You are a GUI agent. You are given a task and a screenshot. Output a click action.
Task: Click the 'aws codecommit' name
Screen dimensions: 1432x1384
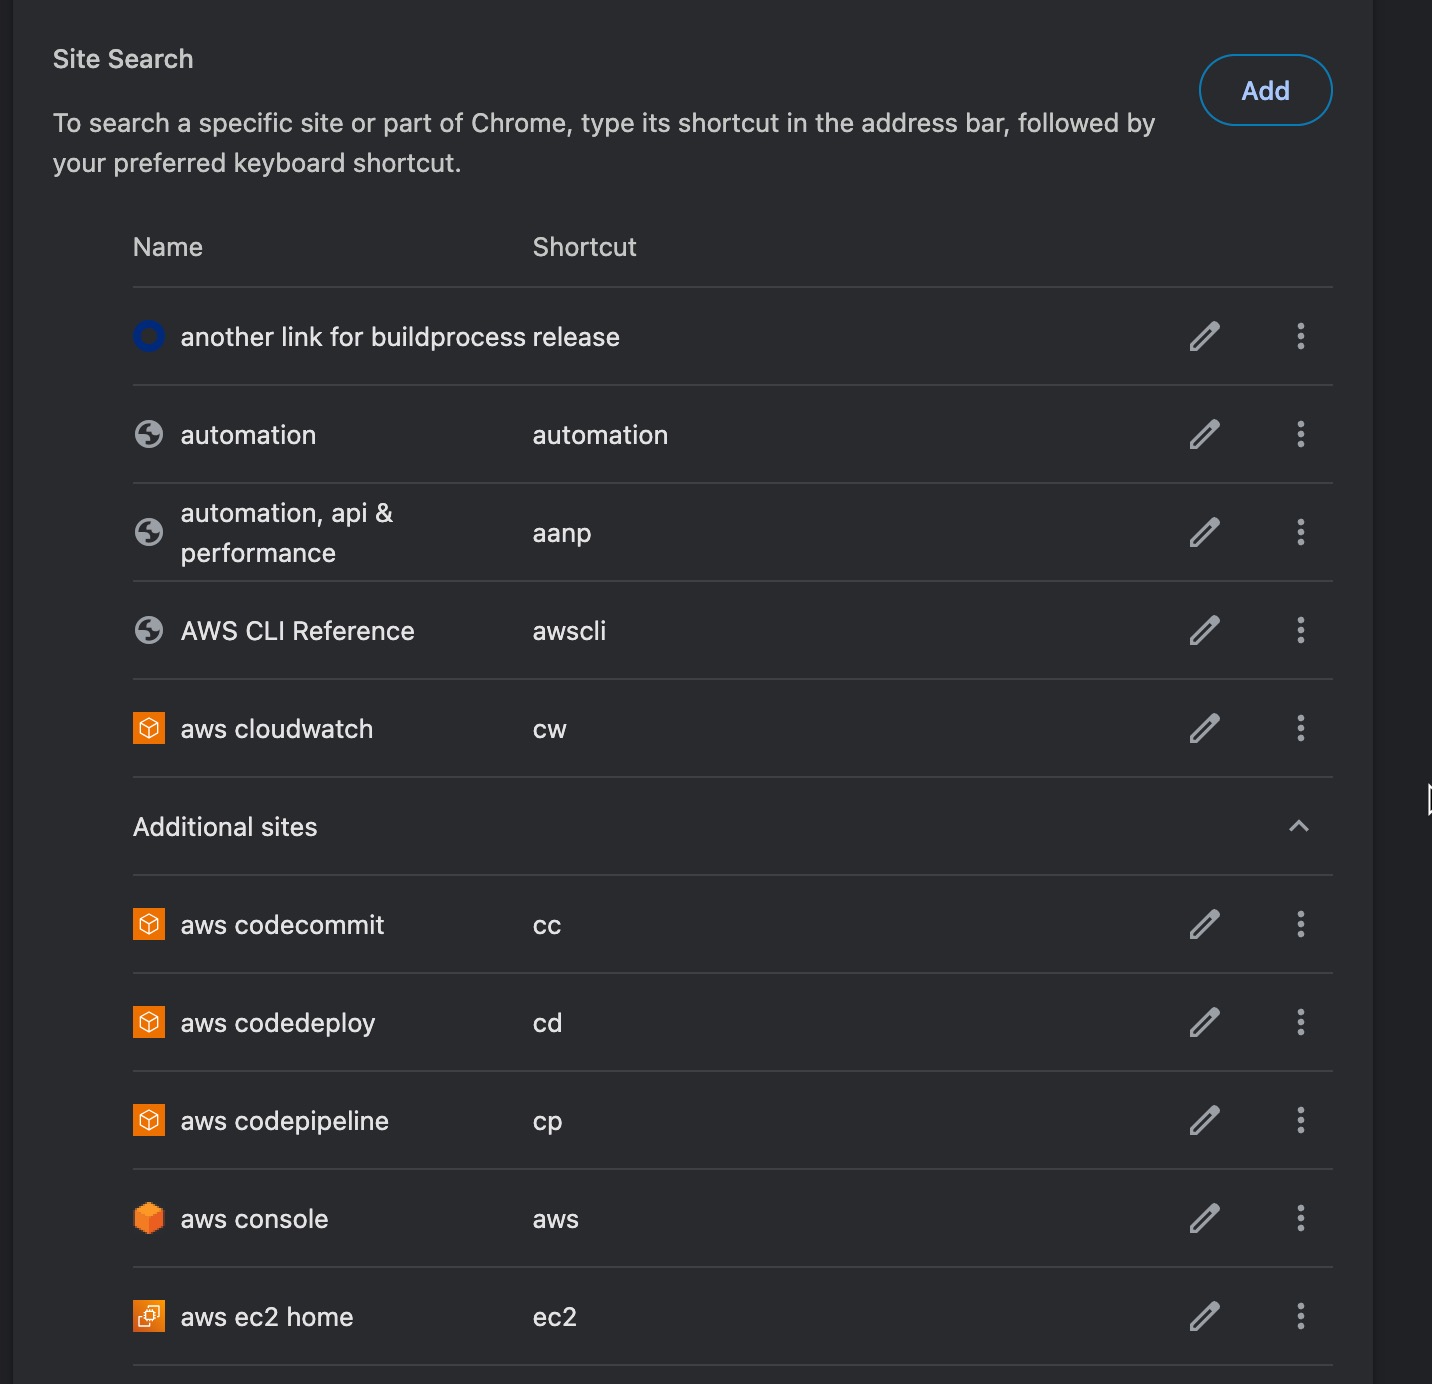coord(282,925)
